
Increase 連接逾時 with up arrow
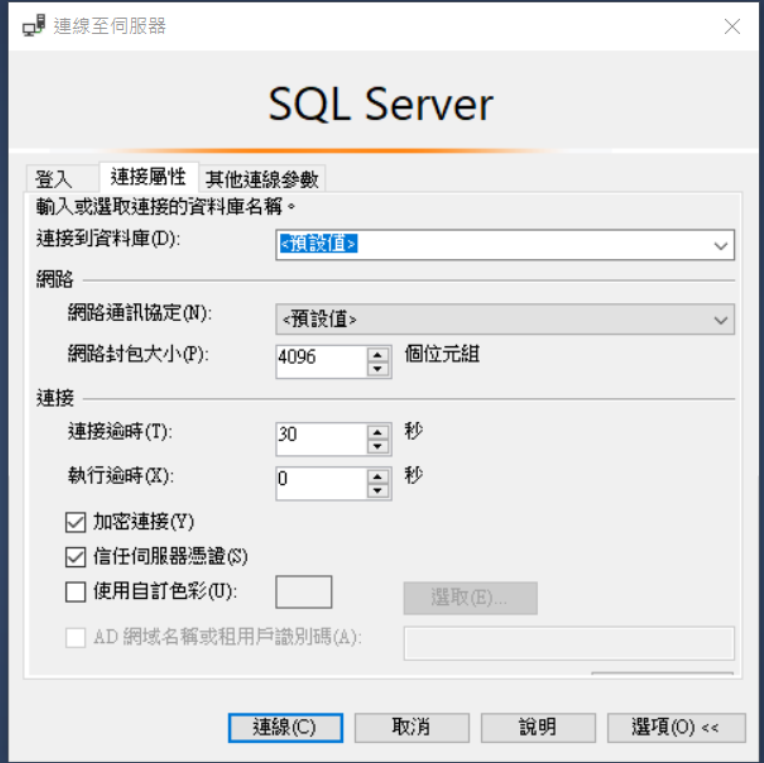pyautogui.click(x=378, y=432)
